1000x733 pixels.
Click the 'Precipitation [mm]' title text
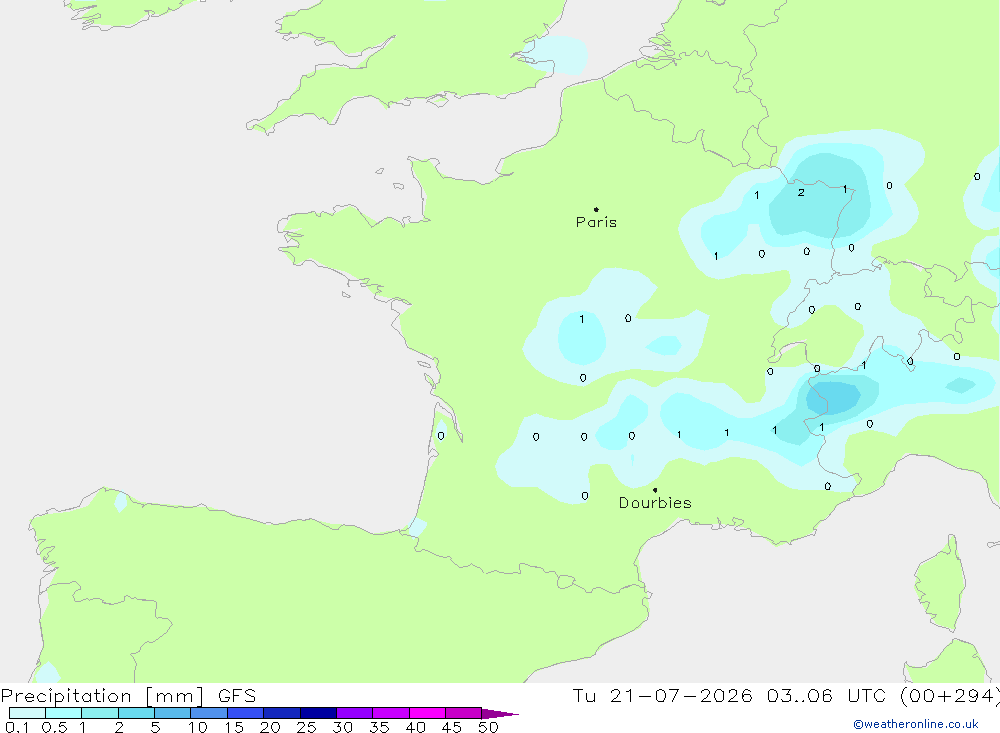click(x=102, y=696)
